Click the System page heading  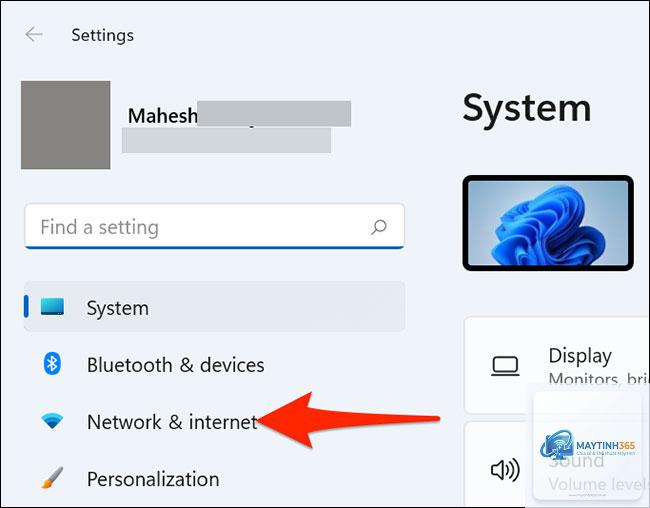coord(526,109)
